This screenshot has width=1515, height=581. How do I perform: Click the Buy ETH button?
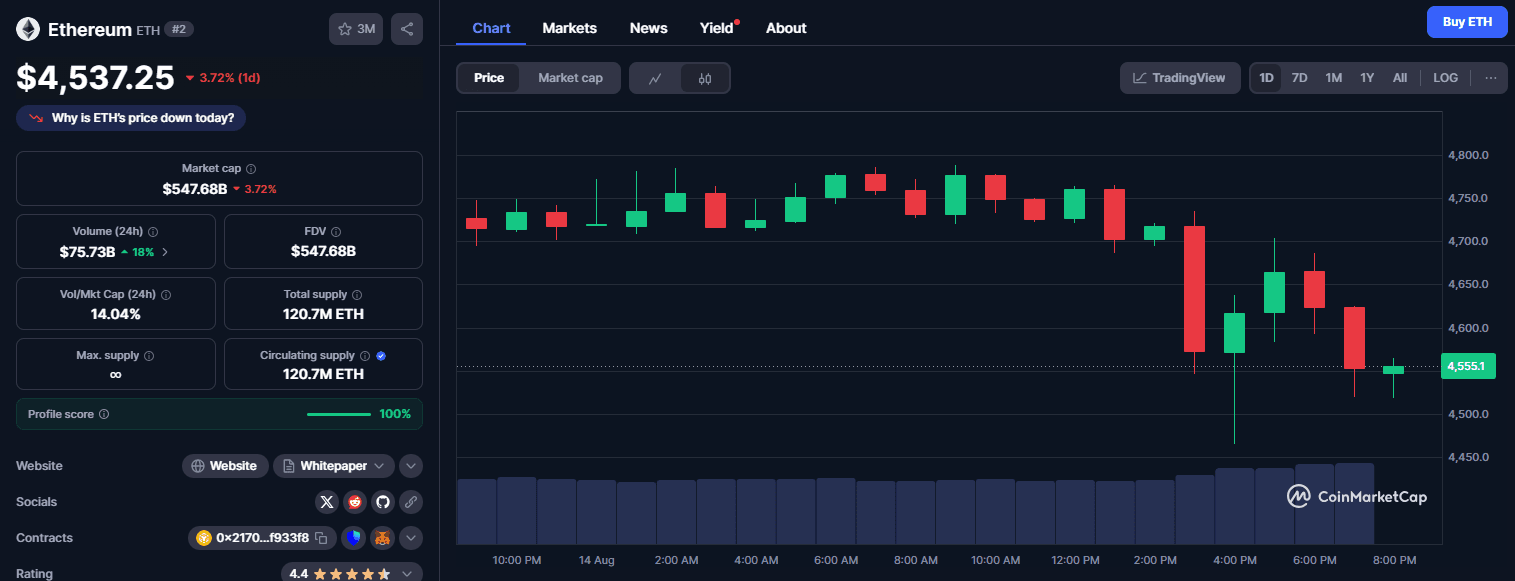(x=1467, y=22)
